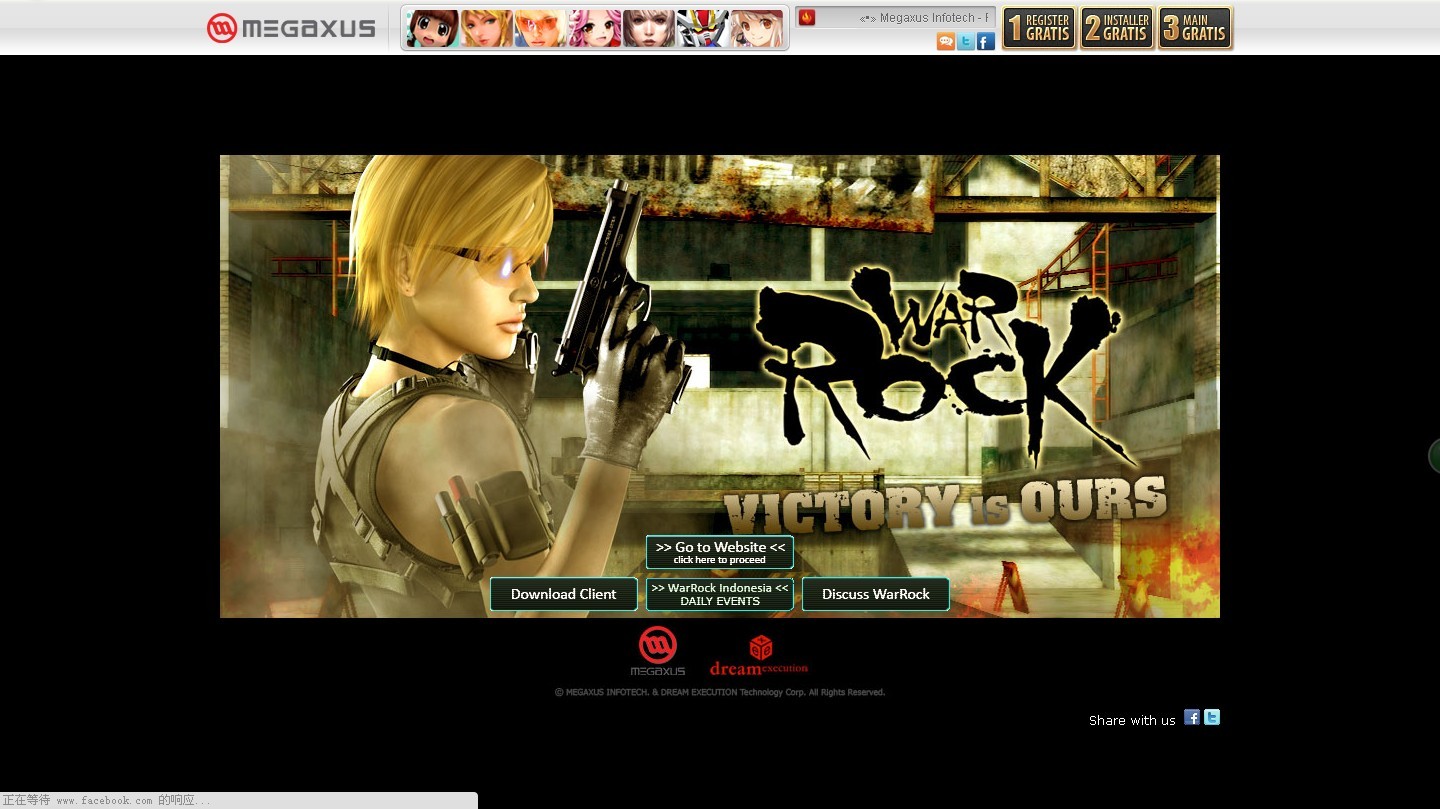Click the Megaxus Infotech ticker text
Image resolution: width=1440 pixels, height=809 pixels.
point(925,18)
